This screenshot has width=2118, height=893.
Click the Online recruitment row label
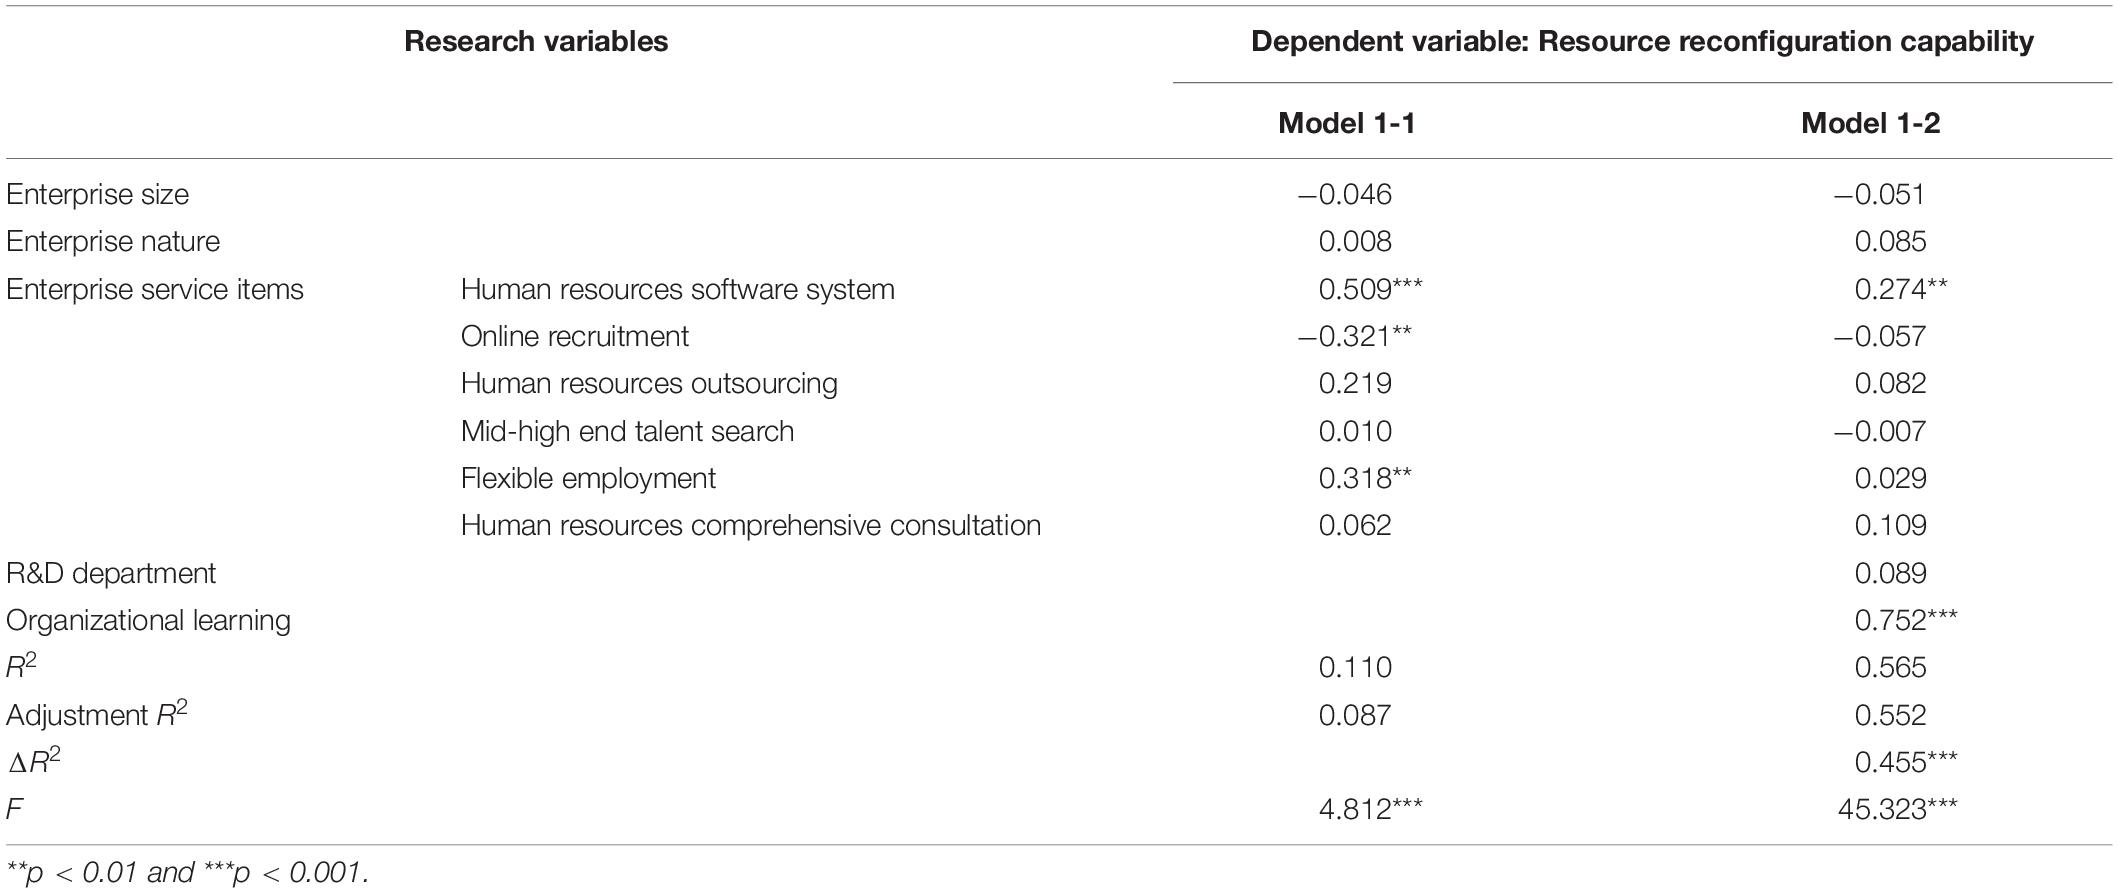pos(575,336)
